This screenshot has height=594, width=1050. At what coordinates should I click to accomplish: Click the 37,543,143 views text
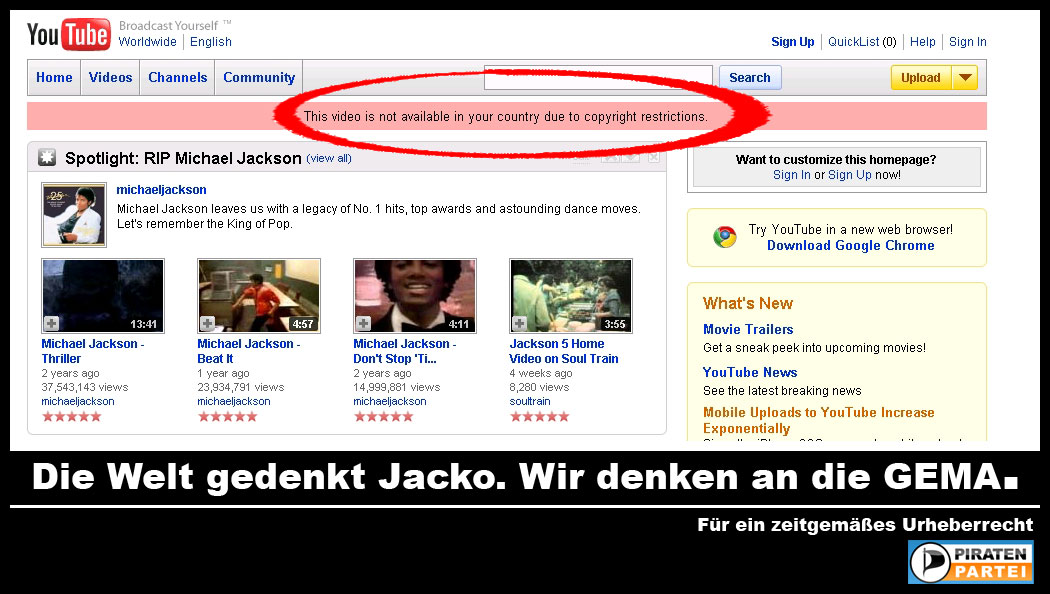84,387
